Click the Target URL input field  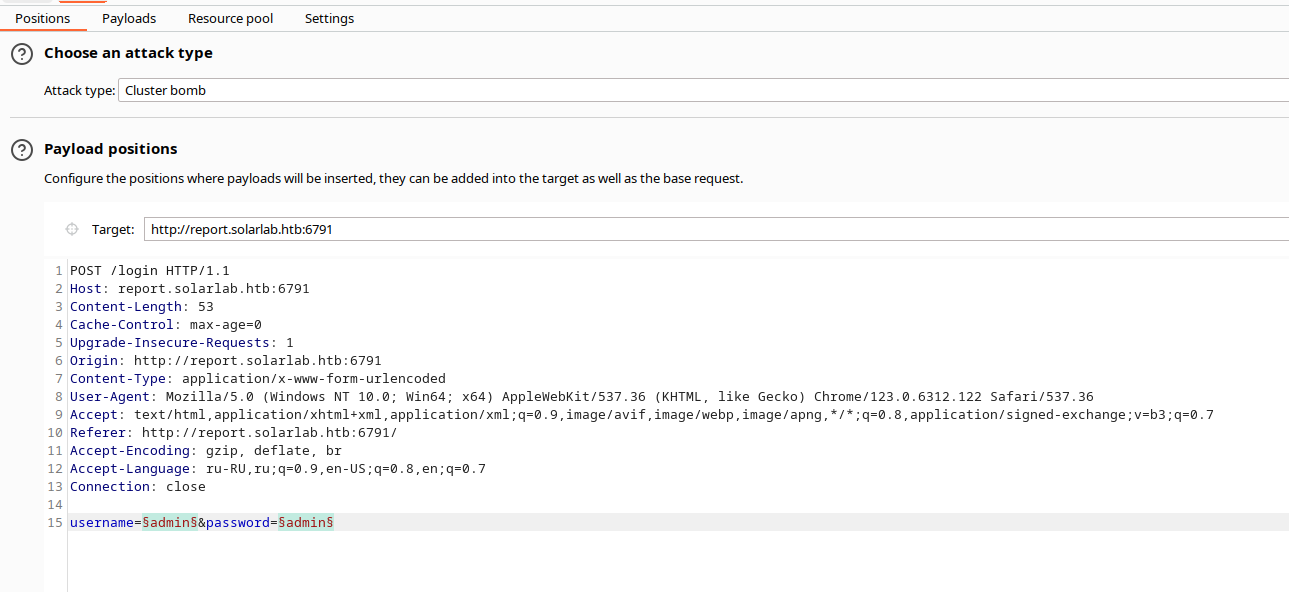tap(716, 229)
